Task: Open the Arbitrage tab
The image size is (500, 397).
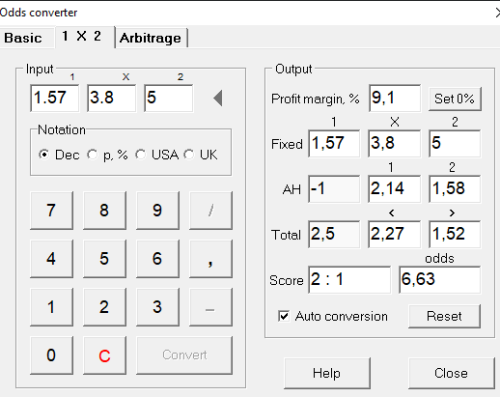Action: (151, 38)
